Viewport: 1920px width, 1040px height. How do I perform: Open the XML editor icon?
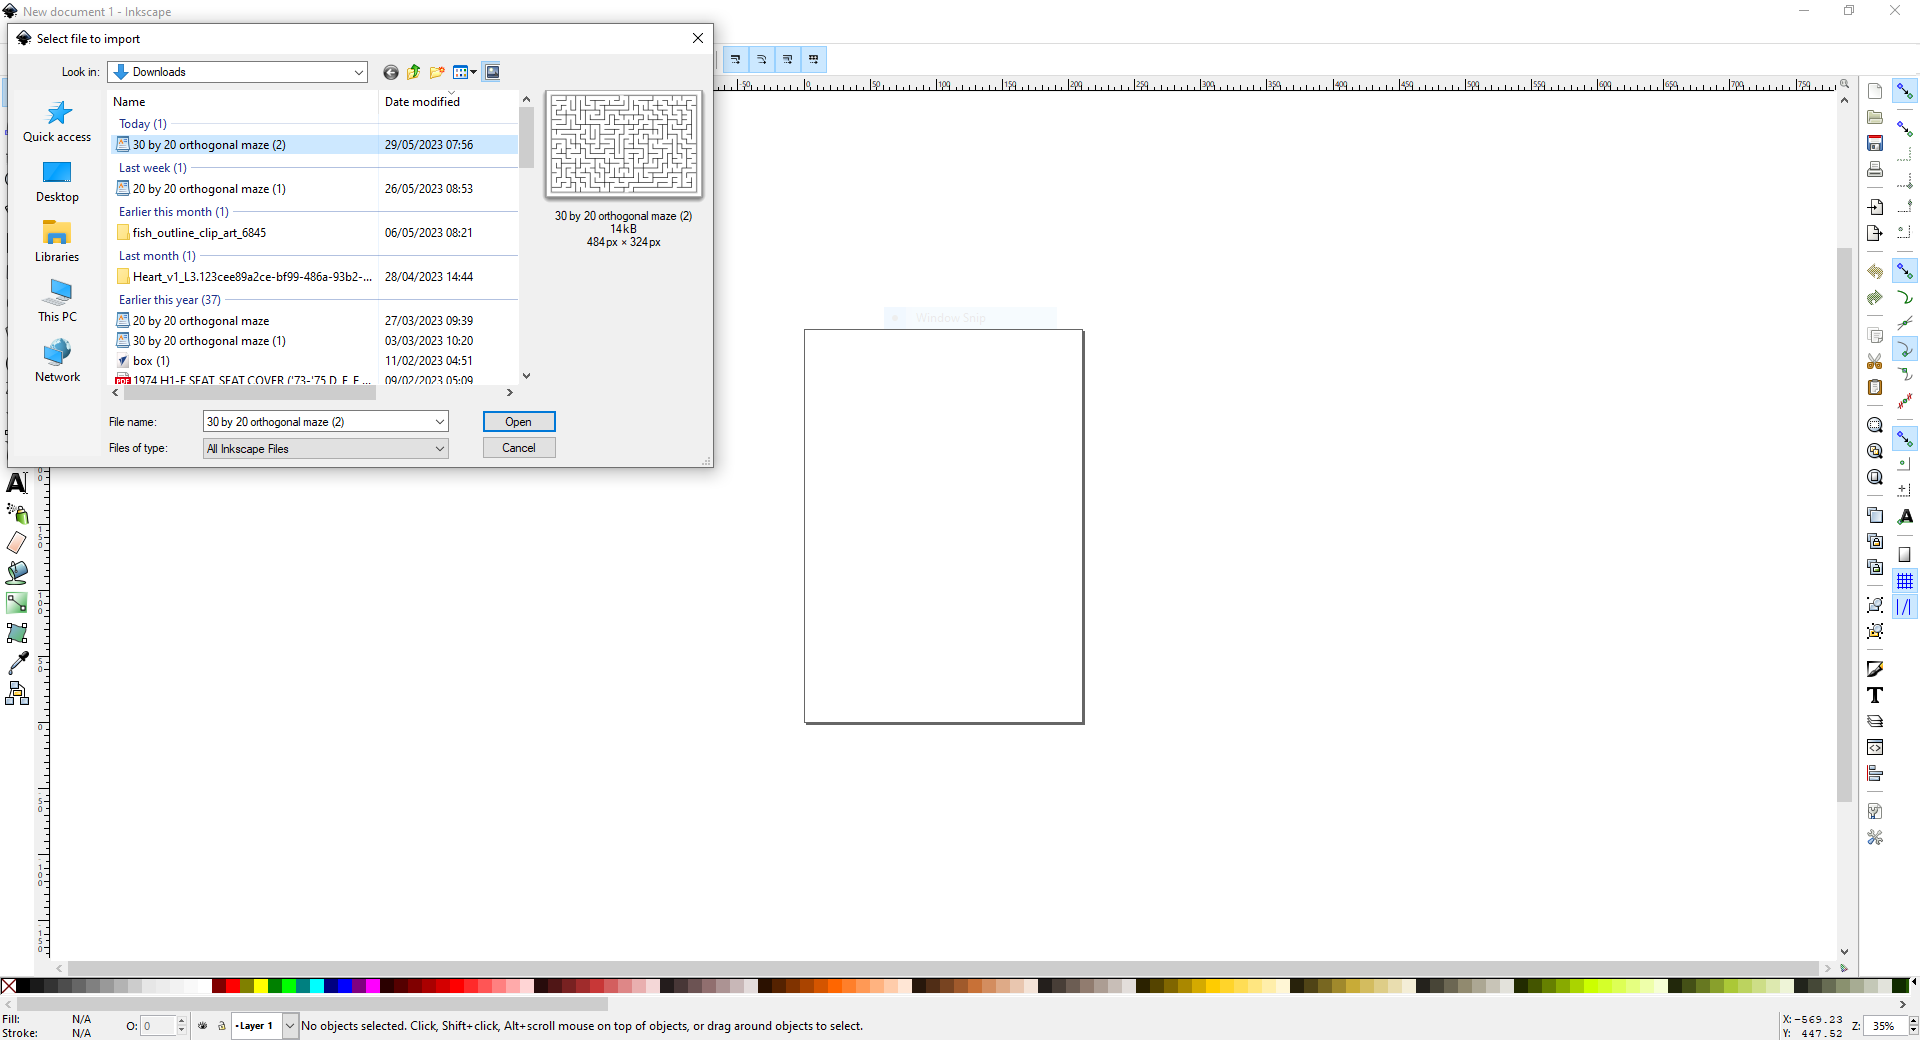click(x=1875, y=747)
